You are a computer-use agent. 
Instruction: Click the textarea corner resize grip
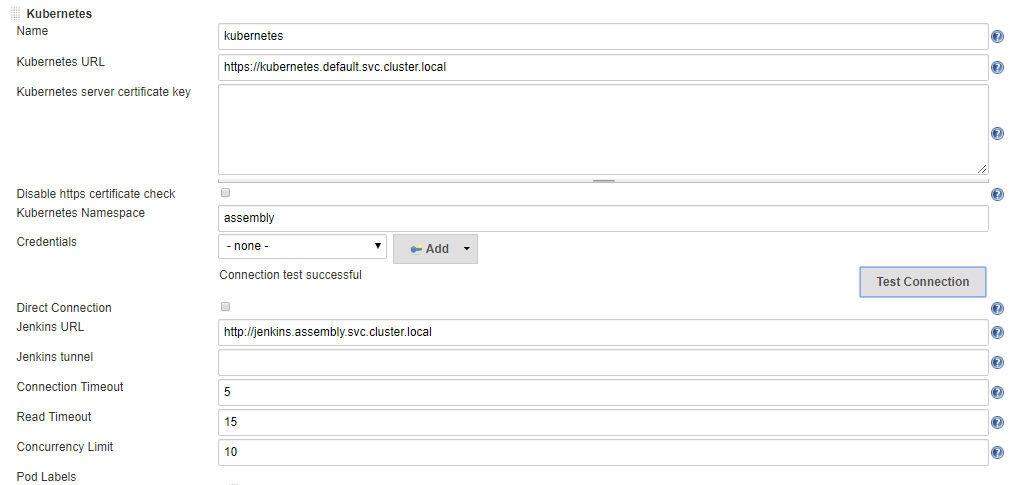coord(982,169)
